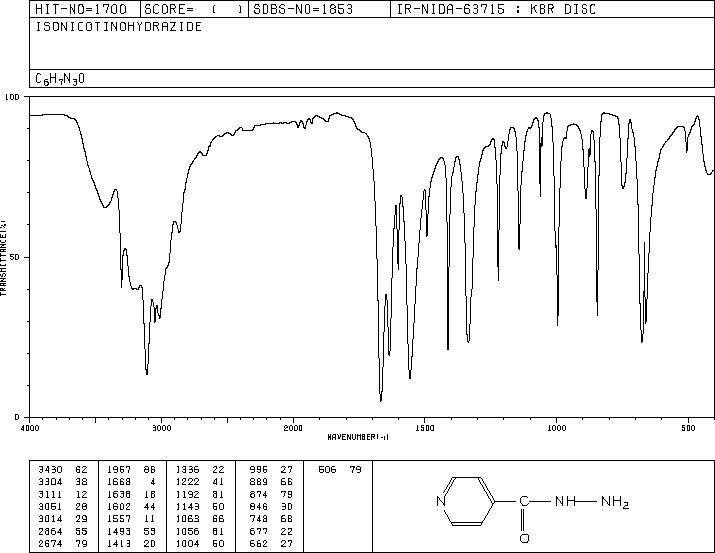Click the carbonyl O atom in structure
The height and width of the screenshot is (553, 715).
point(524,538)
